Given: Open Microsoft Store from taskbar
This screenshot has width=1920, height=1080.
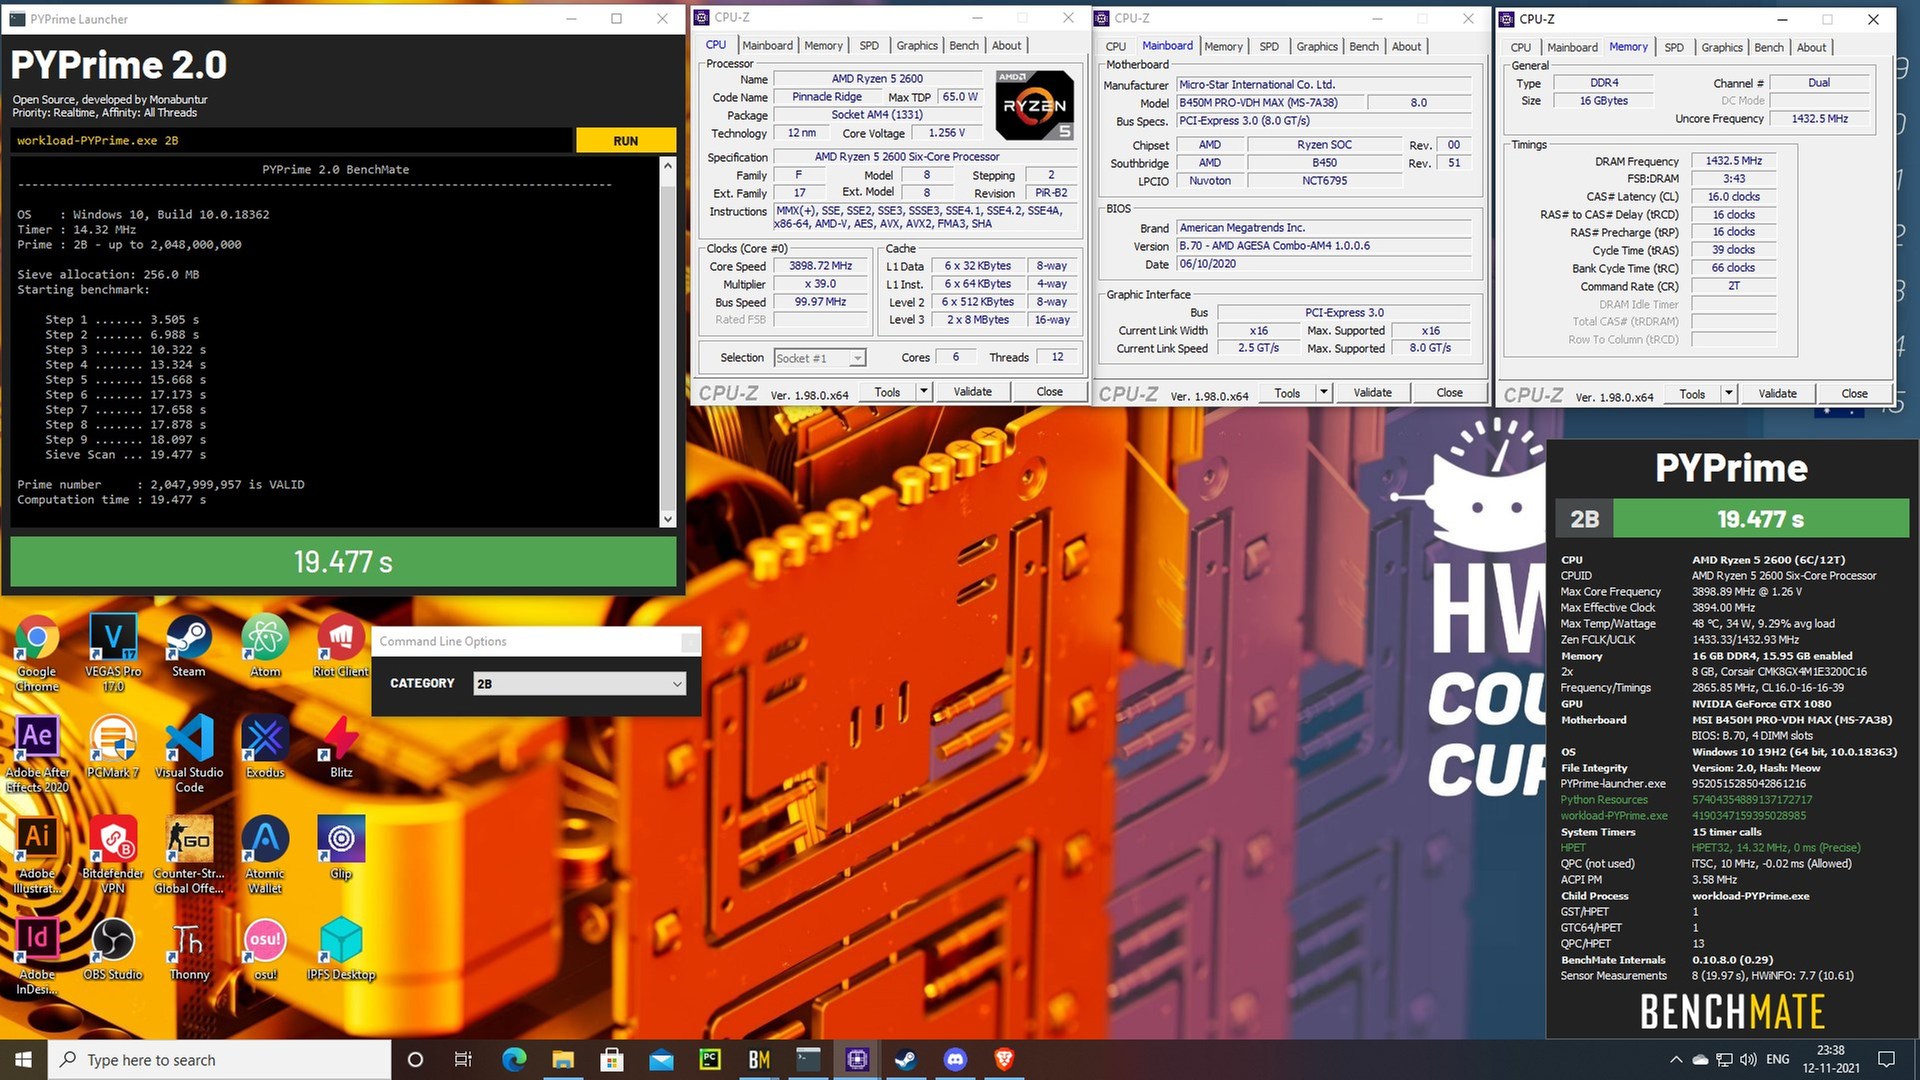Looking at the screenshot, I should 612,1059.
